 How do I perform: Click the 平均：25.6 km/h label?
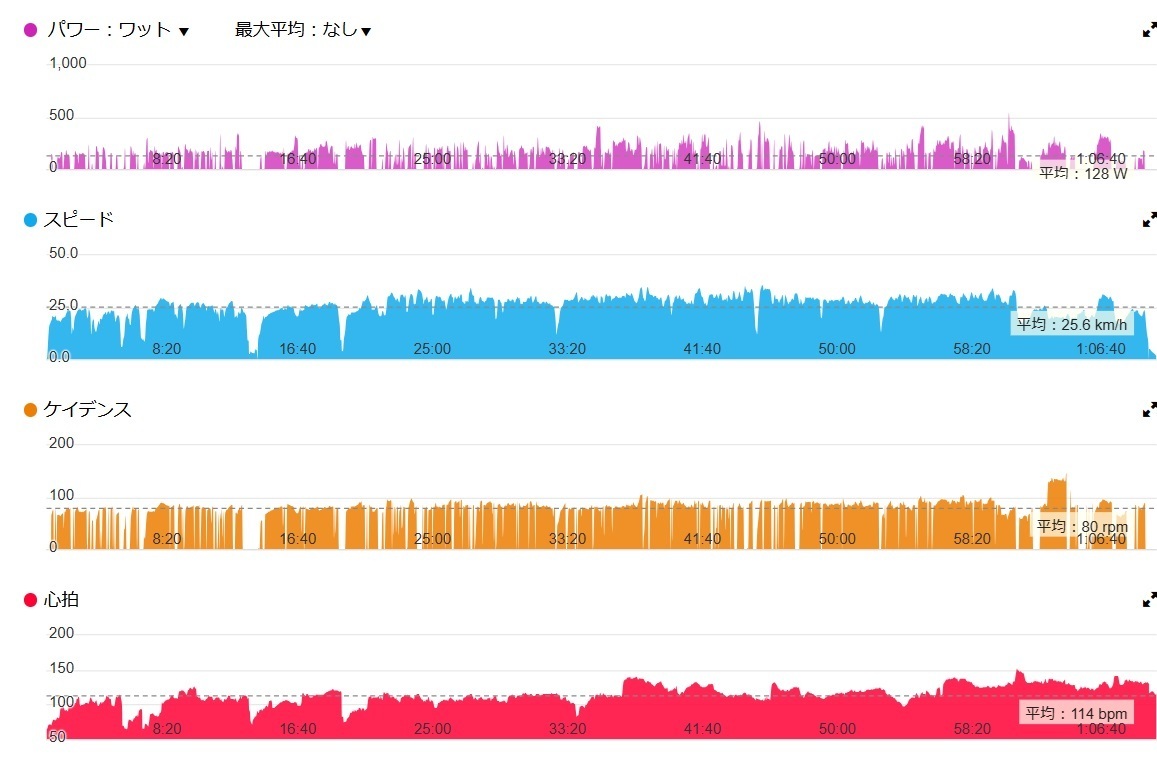[1071, 325]
